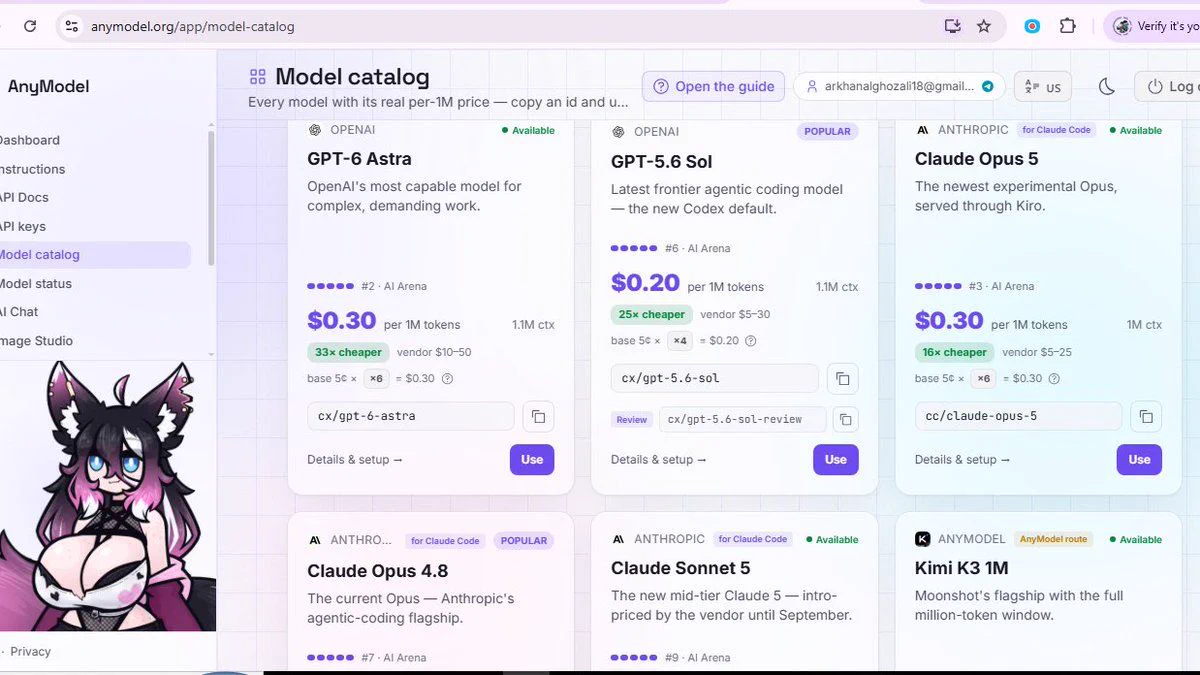Open Details & setup for GPT-6 Astra
This screenshot has width=1200, height=675.
354,460
